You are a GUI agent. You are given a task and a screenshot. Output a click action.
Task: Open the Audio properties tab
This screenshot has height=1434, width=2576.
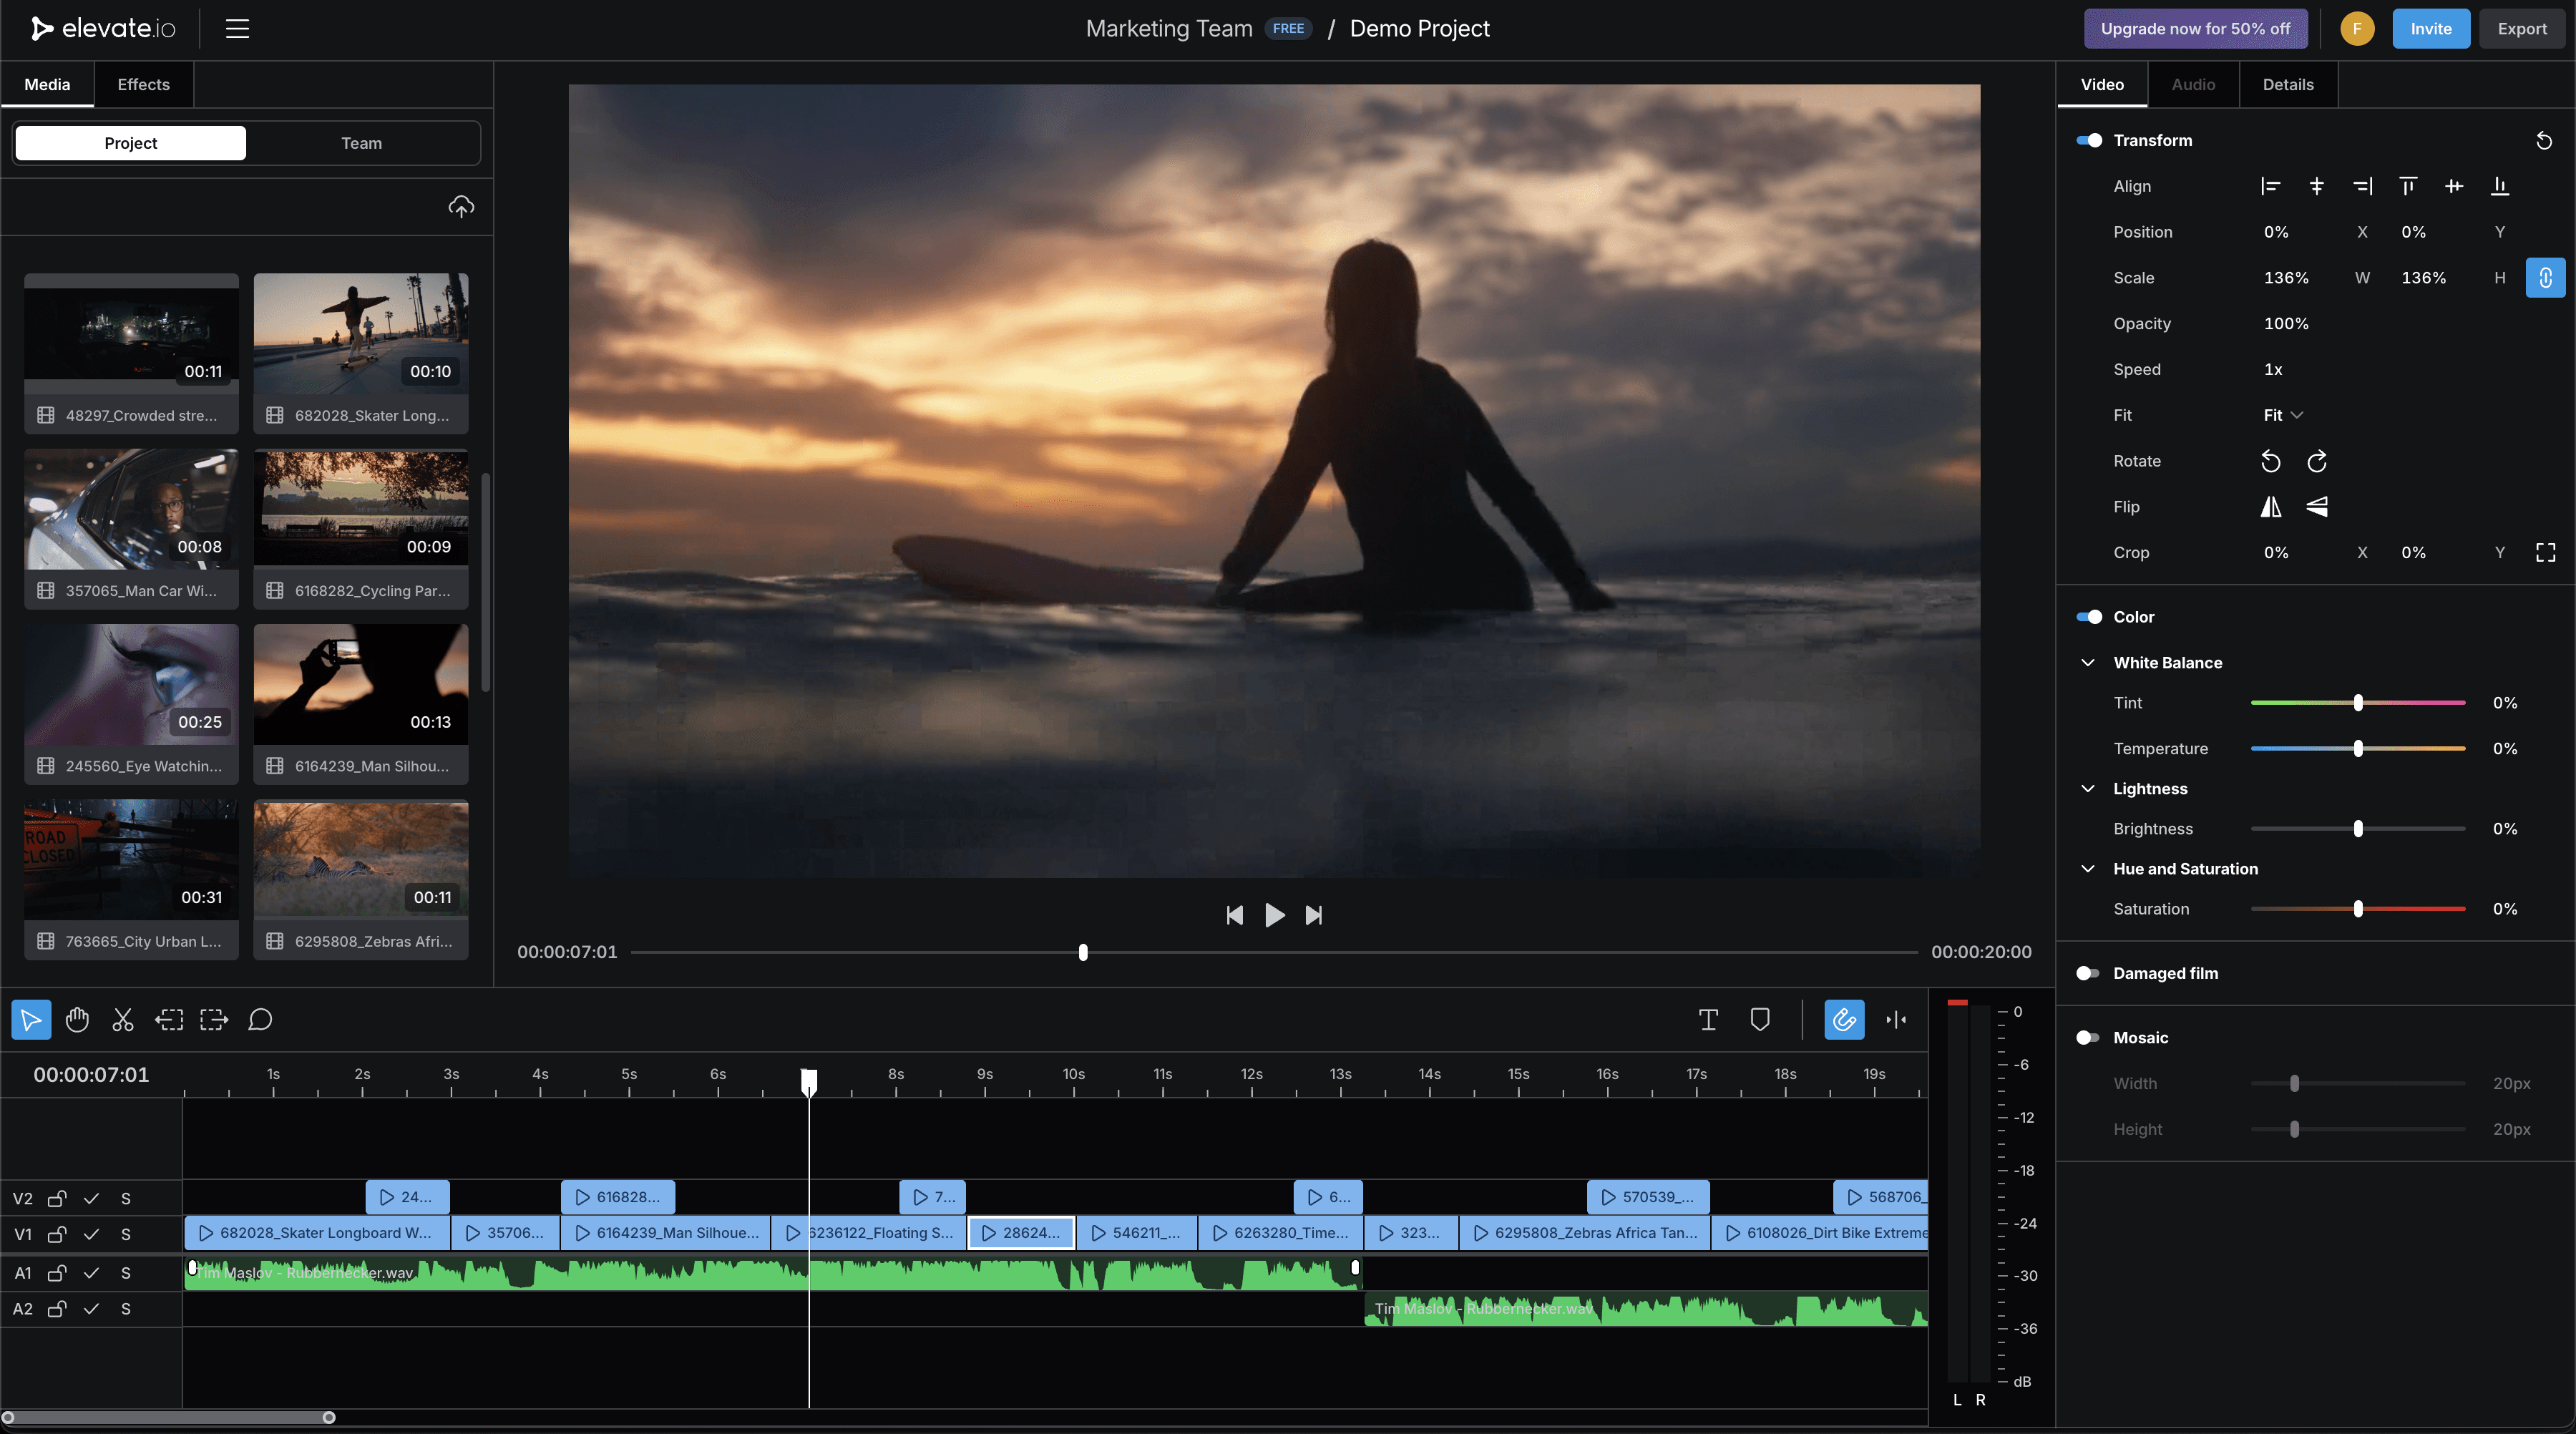2193,85
